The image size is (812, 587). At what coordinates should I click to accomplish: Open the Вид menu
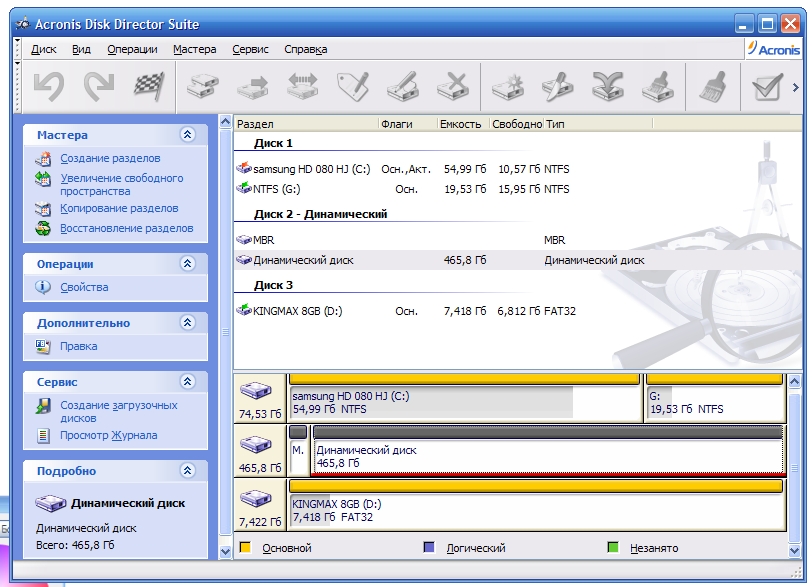pos(81,49)
